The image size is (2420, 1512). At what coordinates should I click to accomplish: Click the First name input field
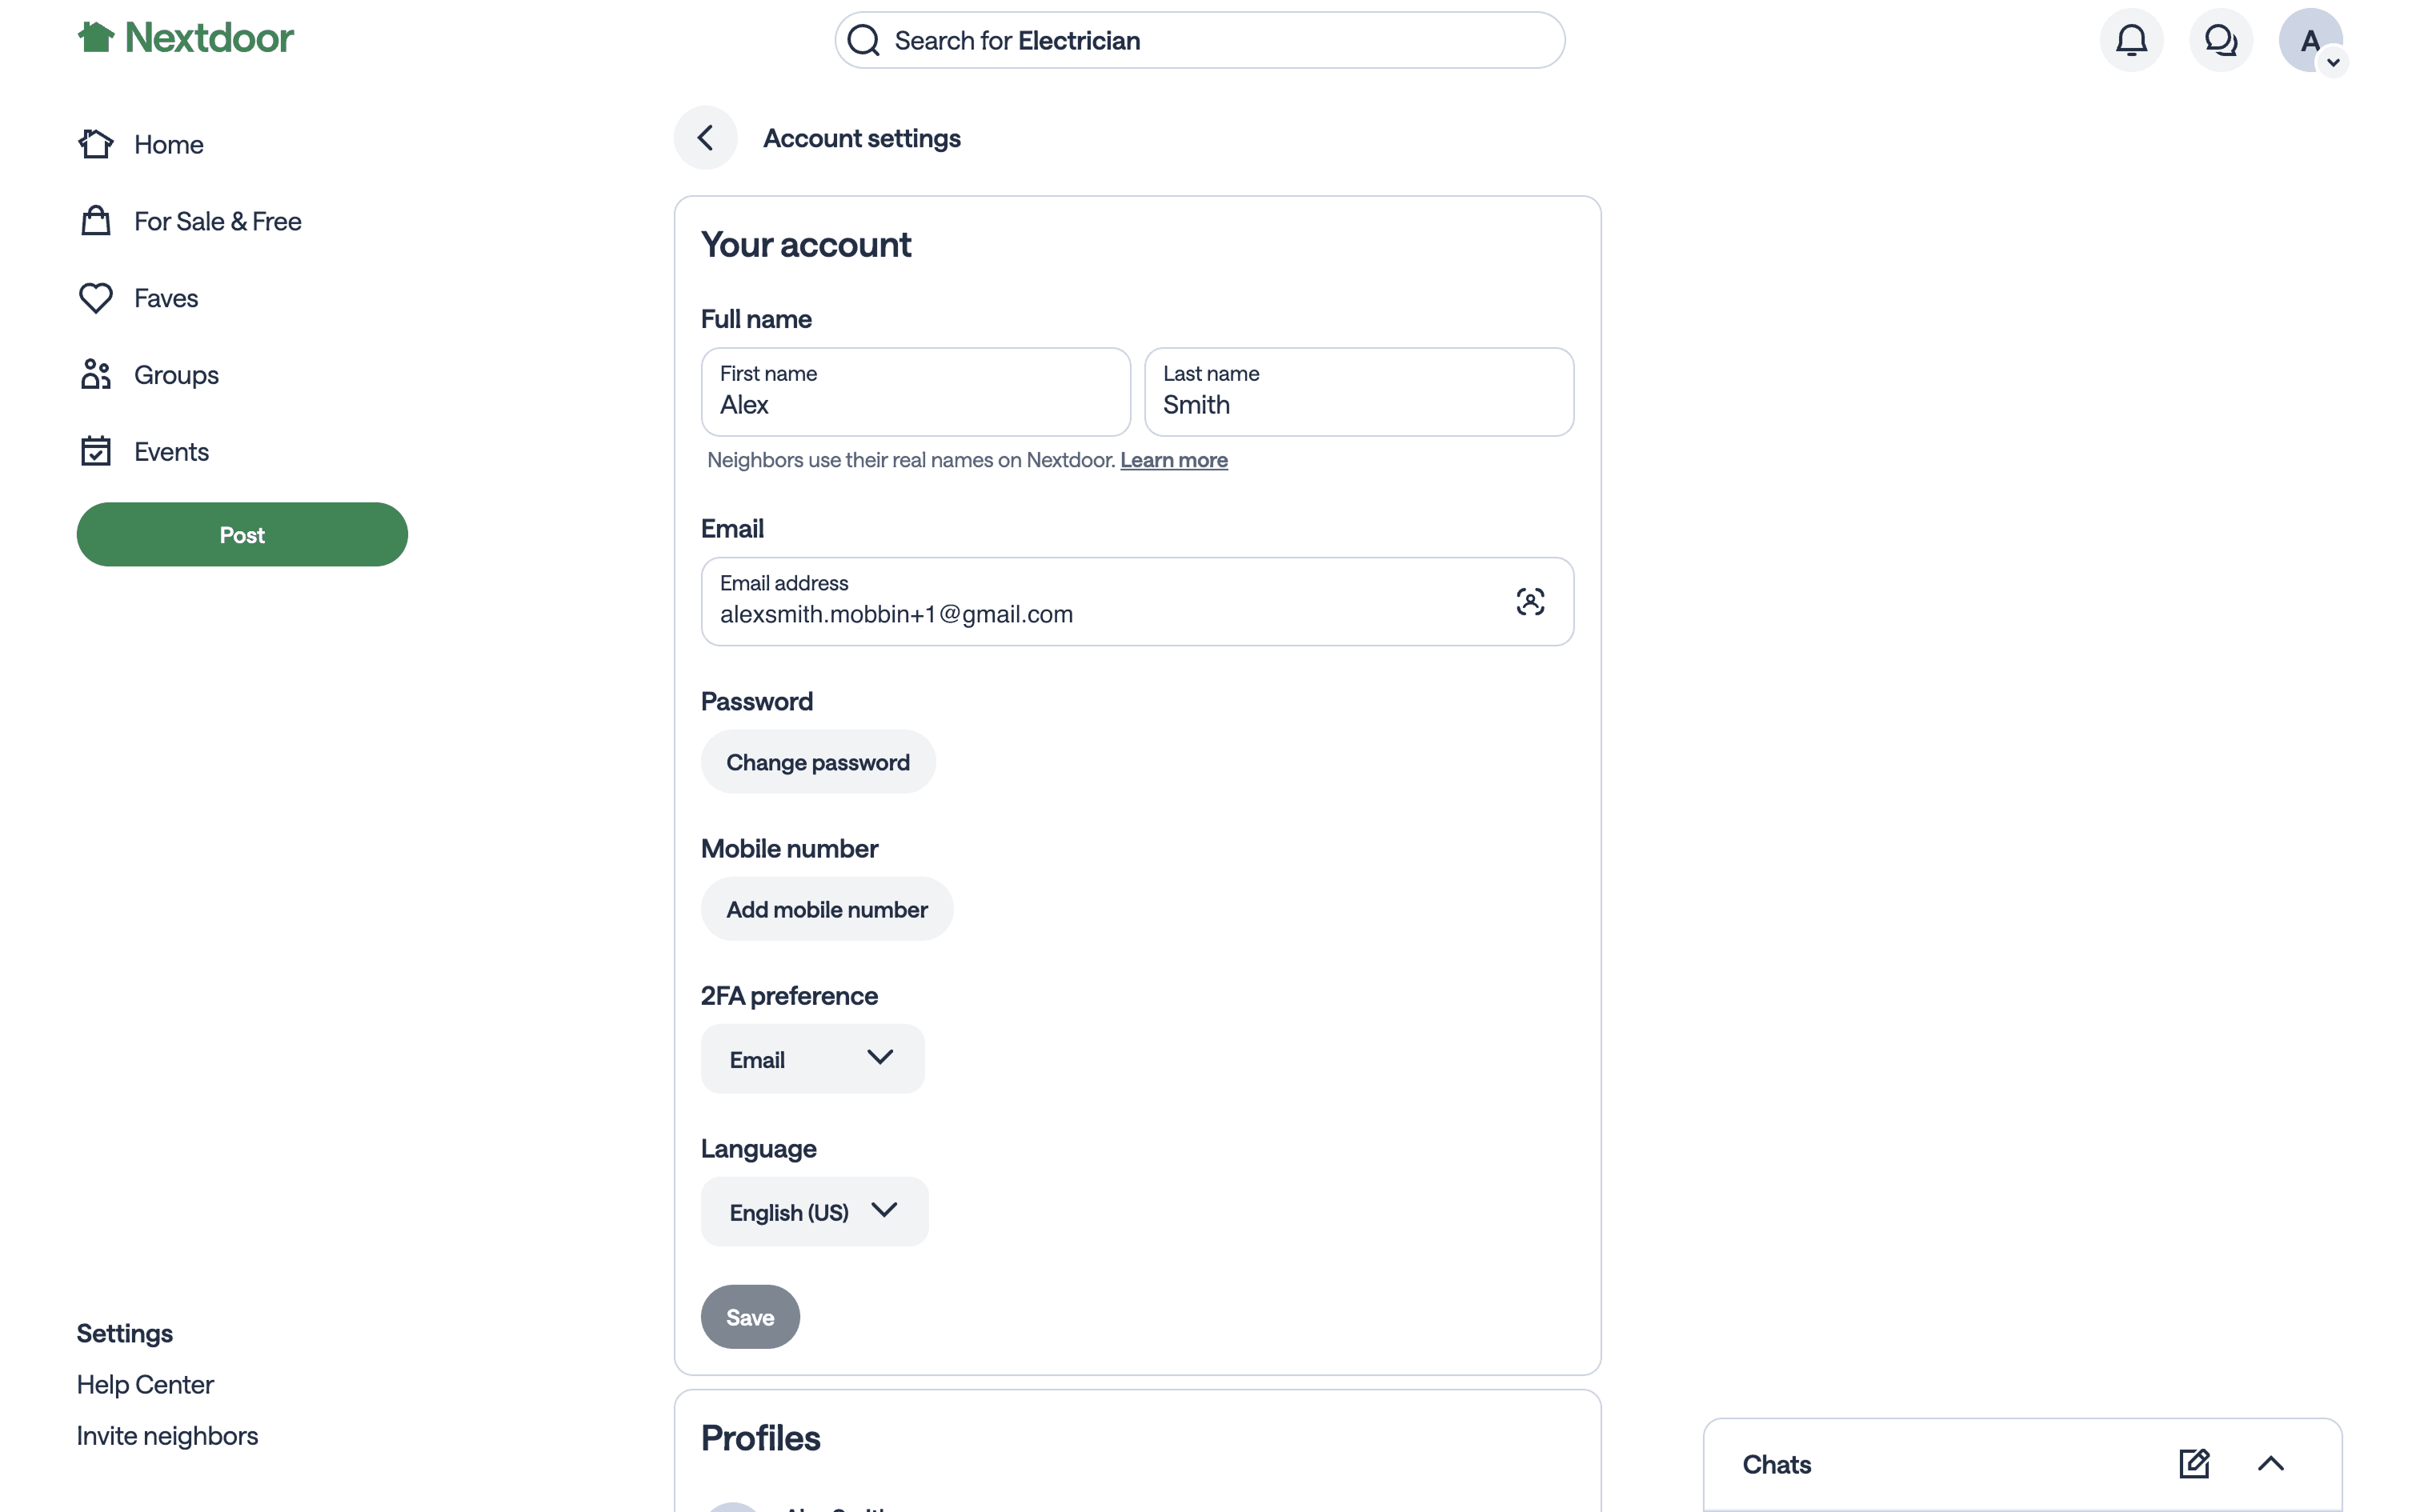915,393
